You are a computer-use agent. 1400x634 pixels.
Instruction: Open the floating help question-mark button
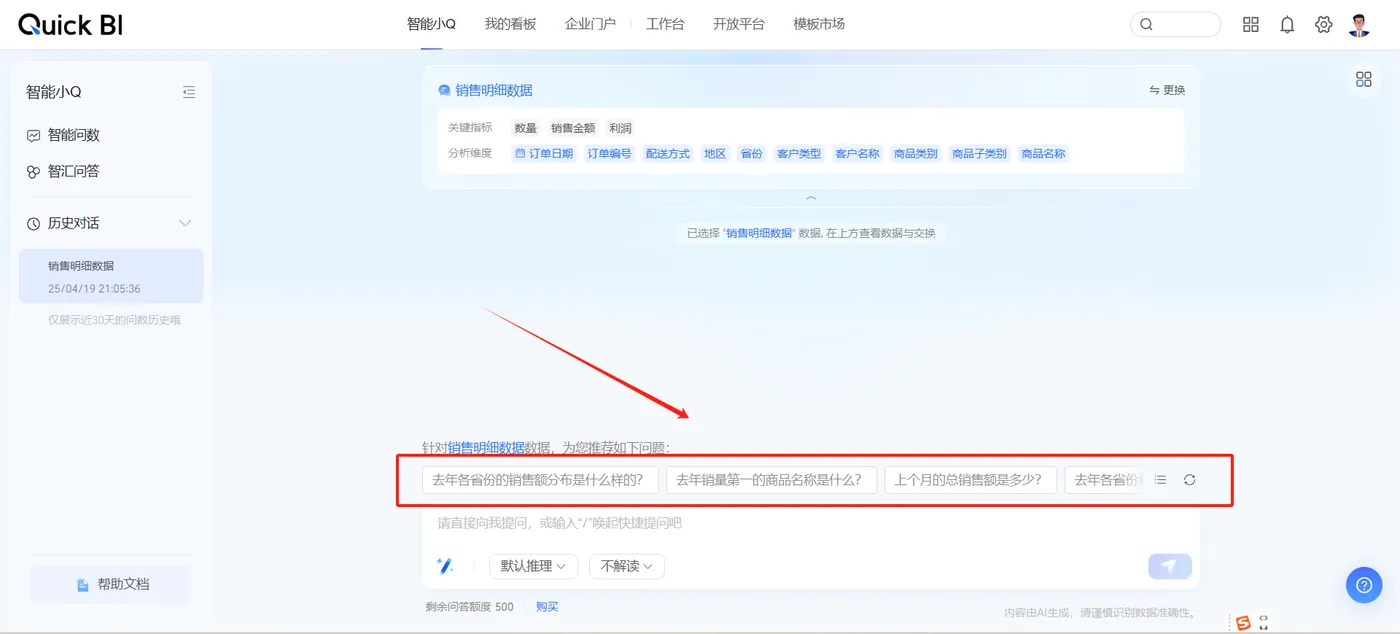point(1364,584)
